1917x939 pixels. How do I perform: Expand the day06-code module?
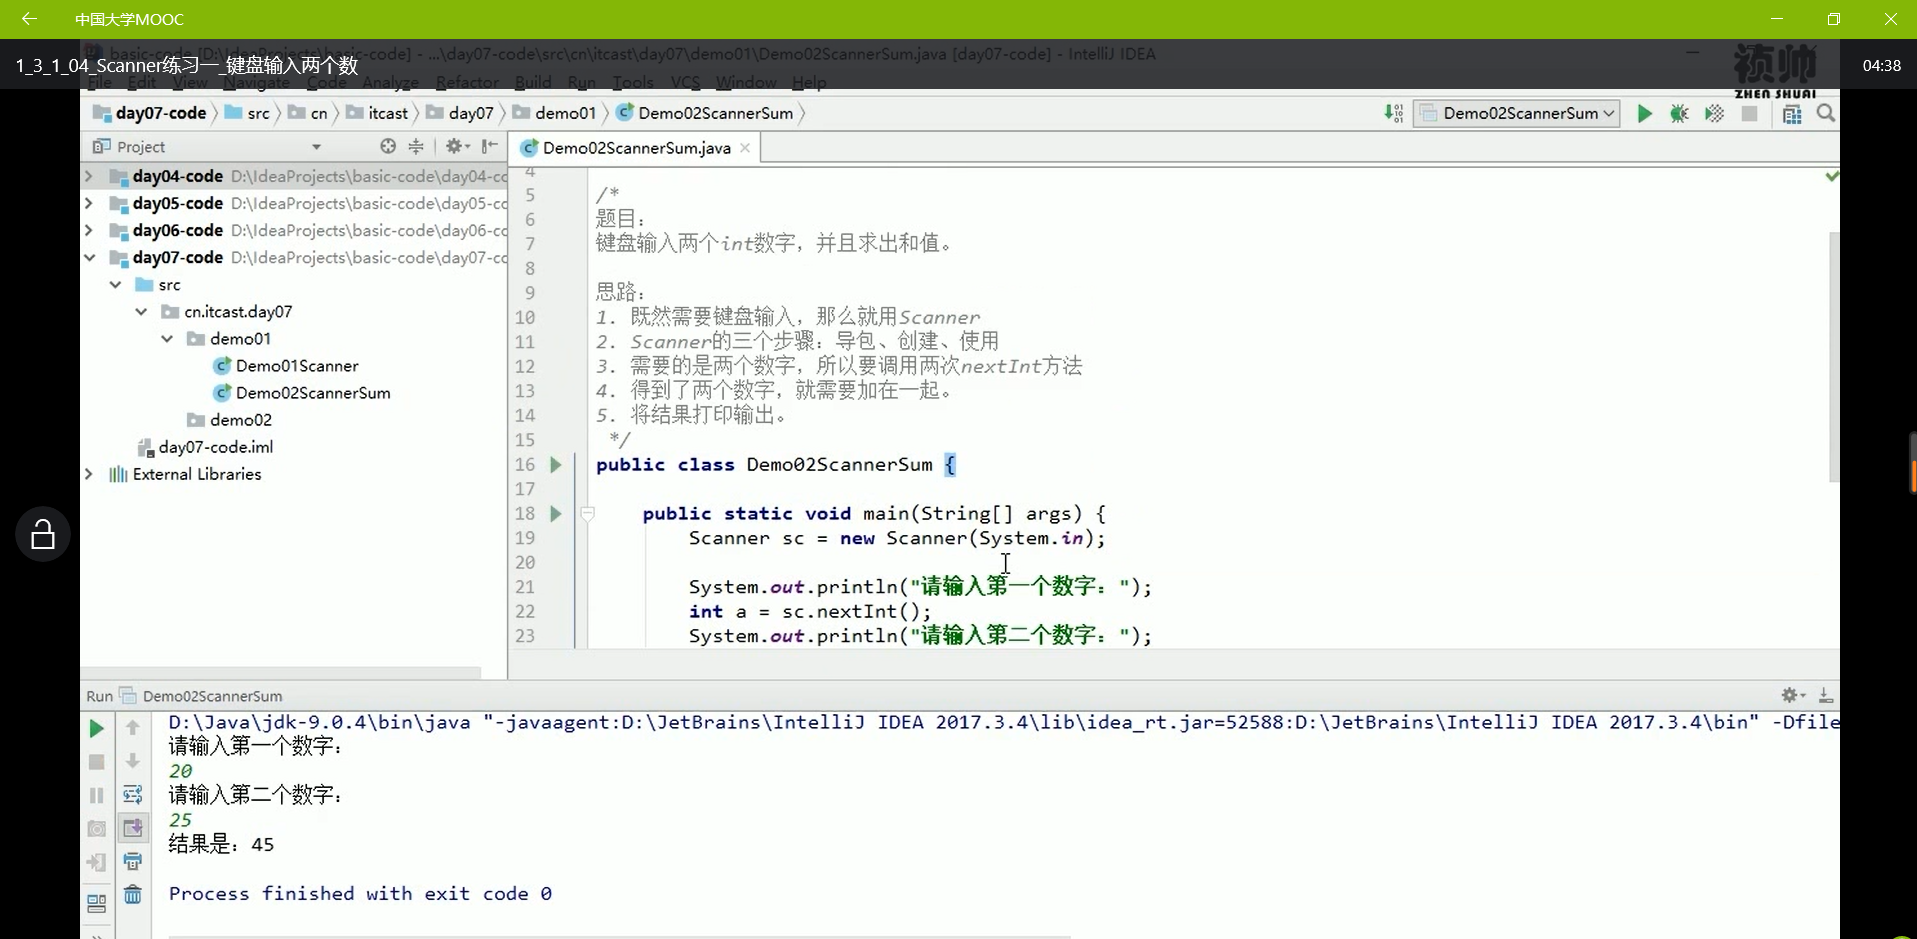coord(89,230)
